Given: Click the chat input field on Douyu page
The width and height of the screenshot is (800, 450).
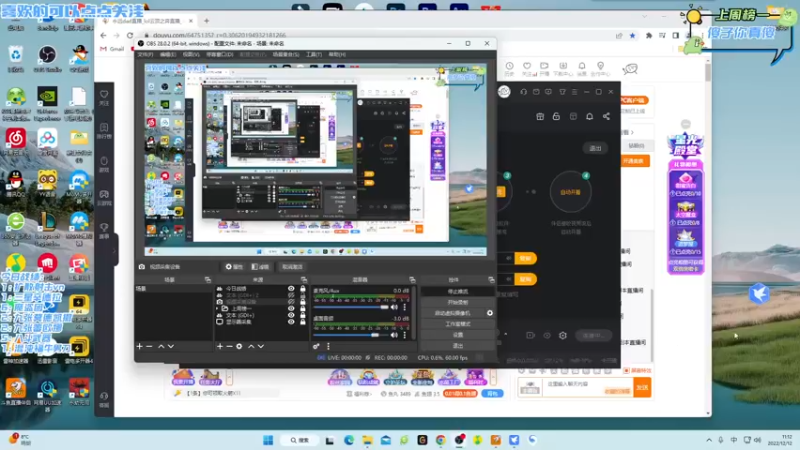Looking at the screenshot, I should (587, 387).
